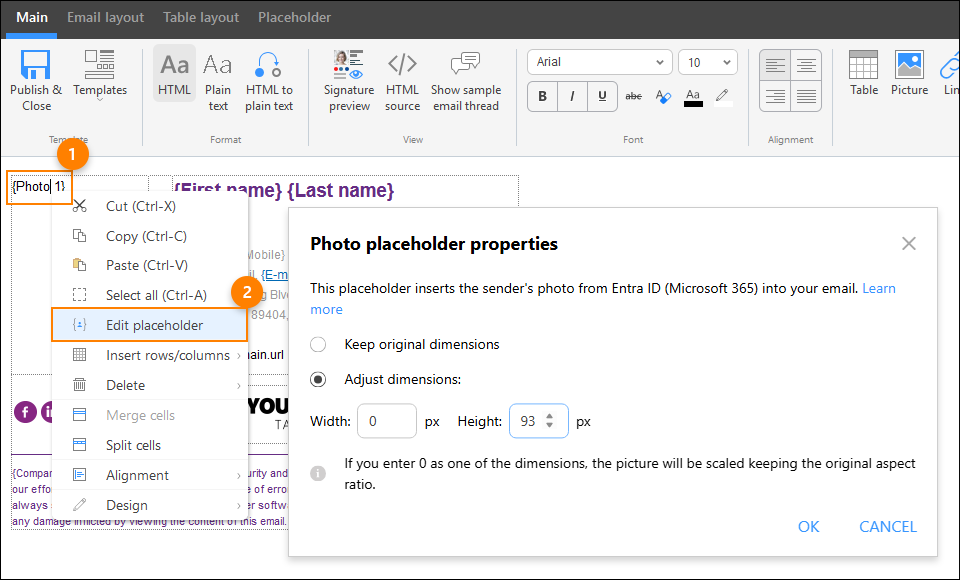
Task: Click the Width input field
Action: [387, 421]
